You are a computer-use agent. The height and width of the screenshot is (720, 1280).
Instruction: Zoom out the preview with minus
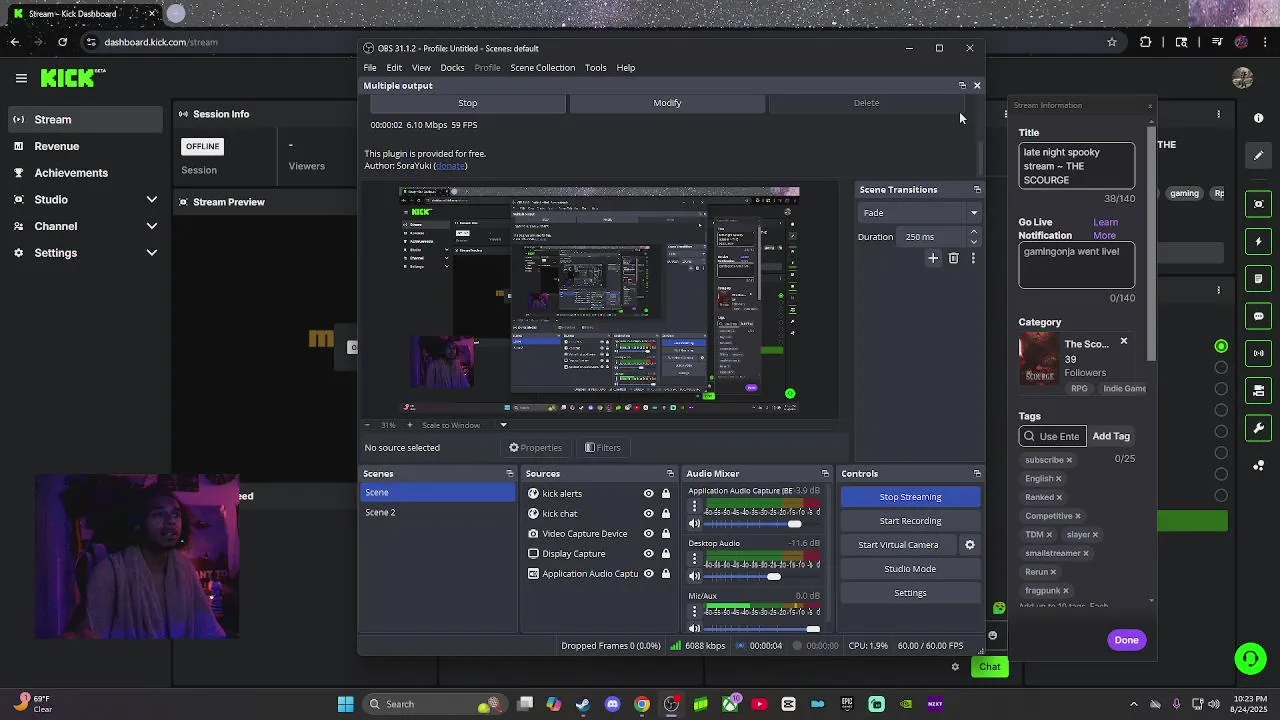(x=367, y=425)
